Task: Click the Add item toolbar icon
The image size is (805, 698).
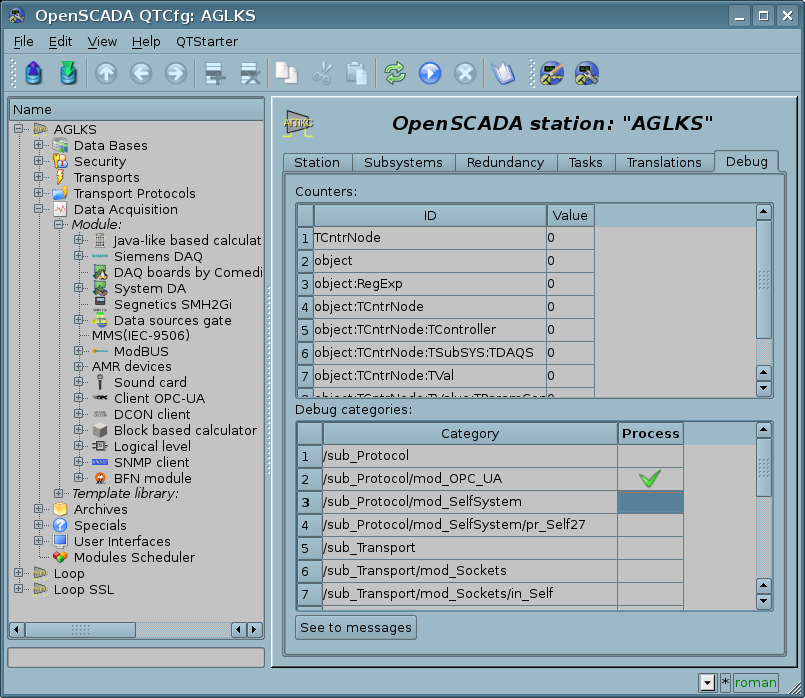Action: point(213,73)
